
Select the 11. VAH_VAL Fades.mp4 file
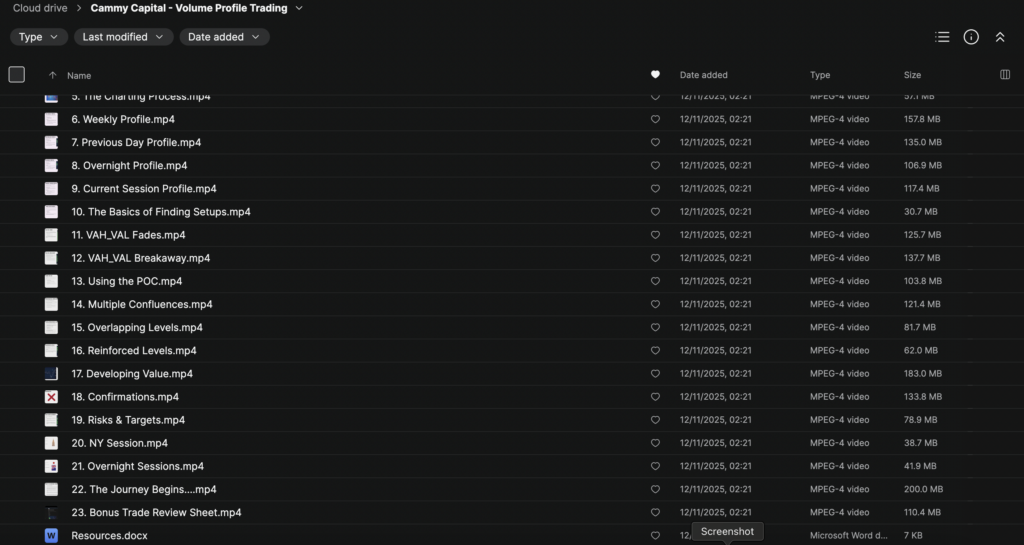coord(128,235)
